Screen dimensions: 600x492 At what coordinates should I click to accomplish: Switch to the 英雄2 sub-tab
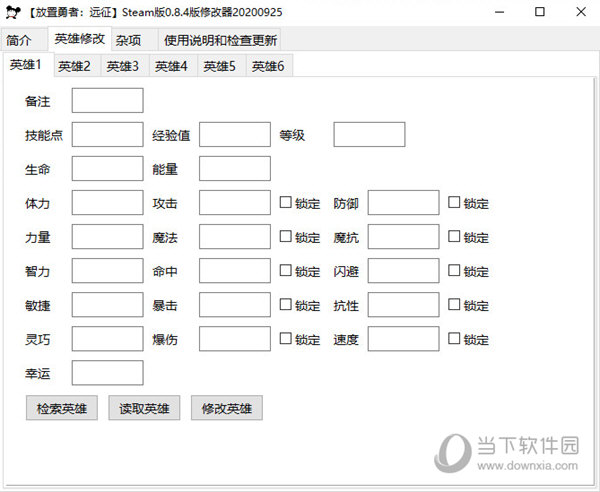coord(77,66)
